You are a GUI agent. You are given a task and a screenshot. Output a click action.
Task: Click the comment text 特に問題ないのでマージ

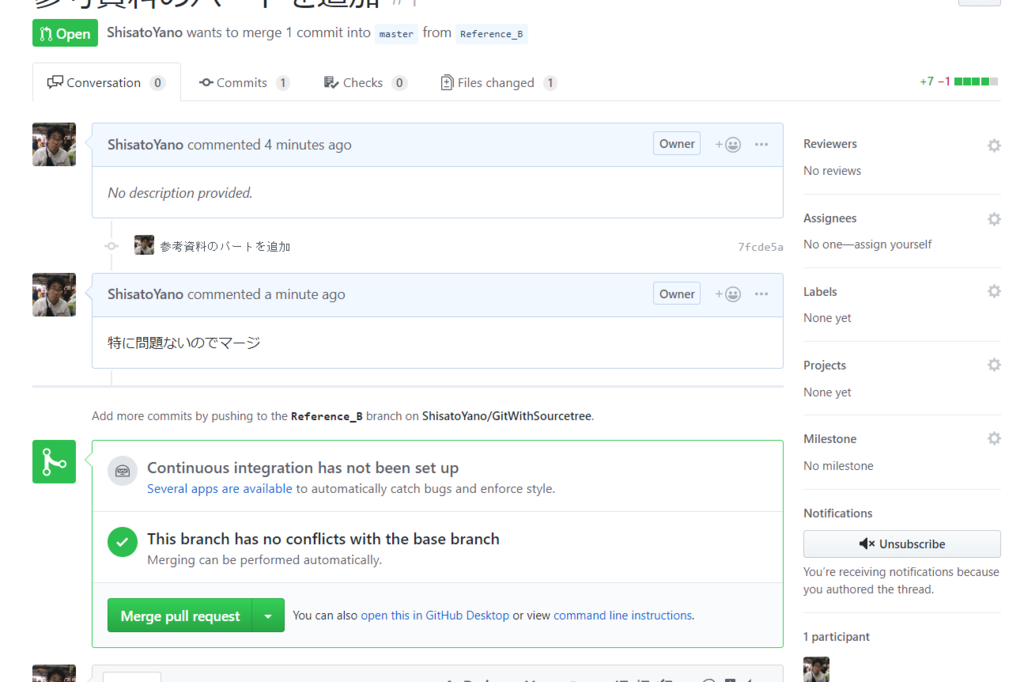point(184,342)
